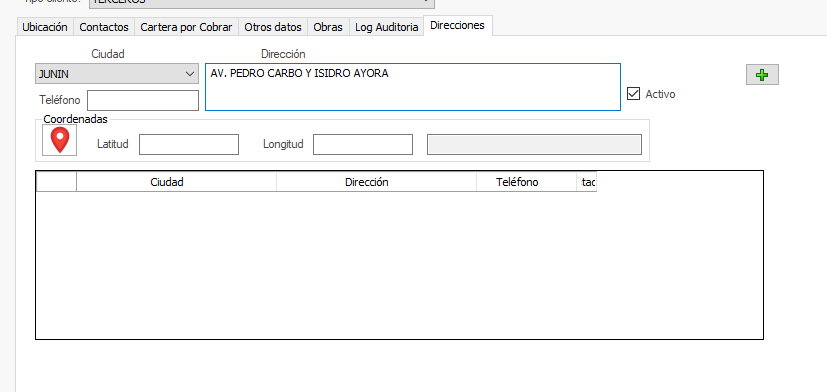
Task: Open the Contactos tab
Action: coord(104,27)
